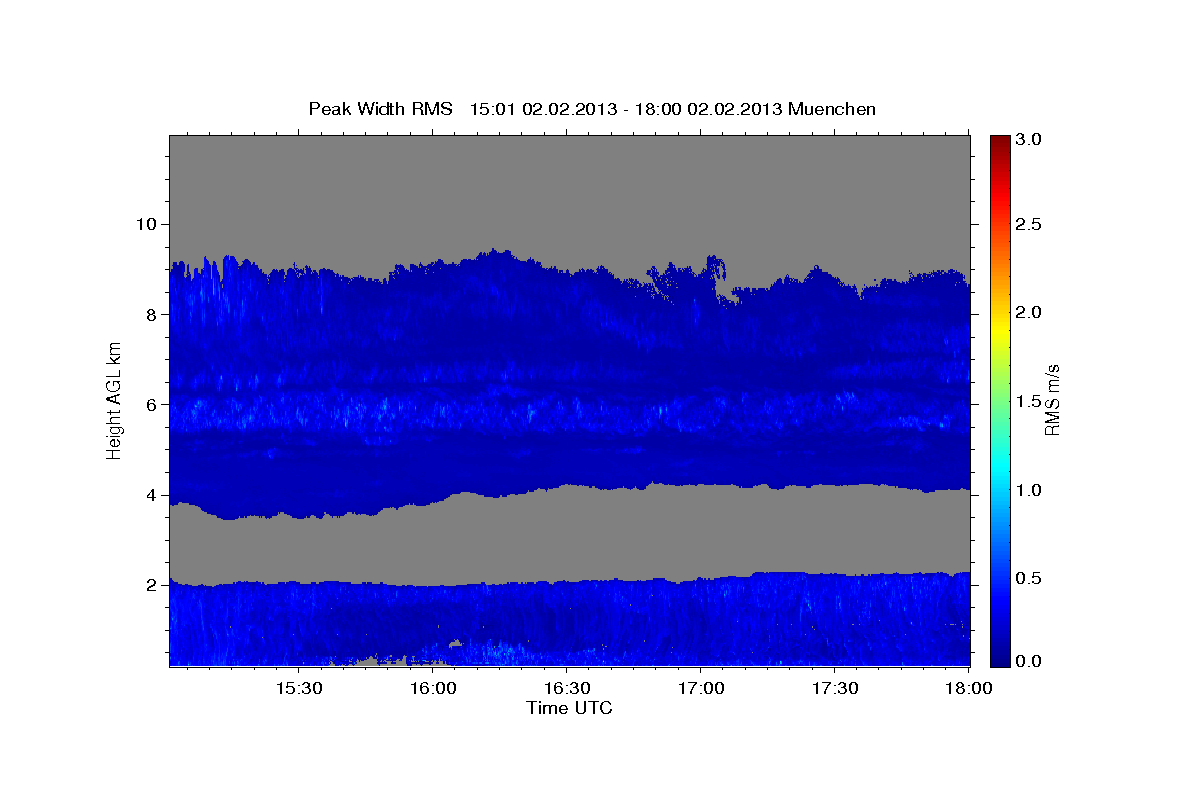This screenshot has height=800, width=1200.
Task: Click the 'Time UTC' axis label
Action: point(569,708)
